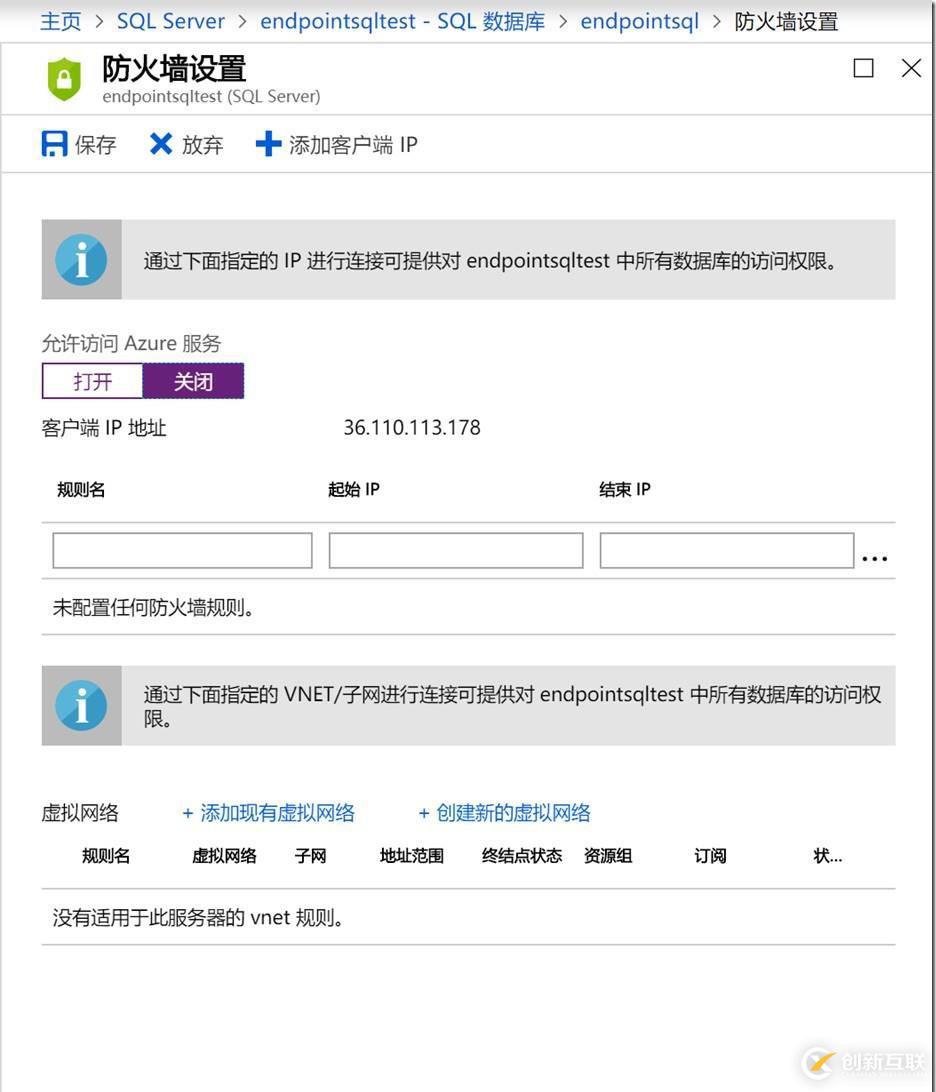Click the 起始 IP column header
This screenshot has width=936, height=1092.
tap(354, 490)
